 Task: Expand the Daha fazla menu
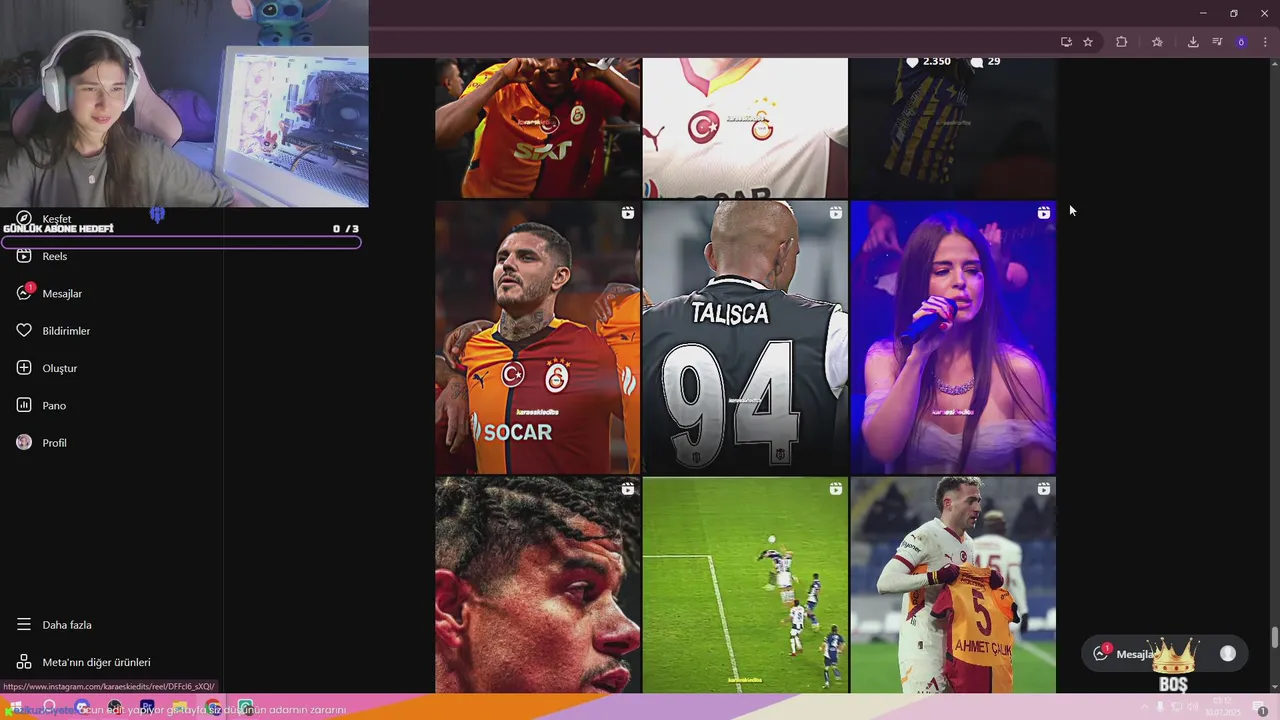[x=66, y=625]
